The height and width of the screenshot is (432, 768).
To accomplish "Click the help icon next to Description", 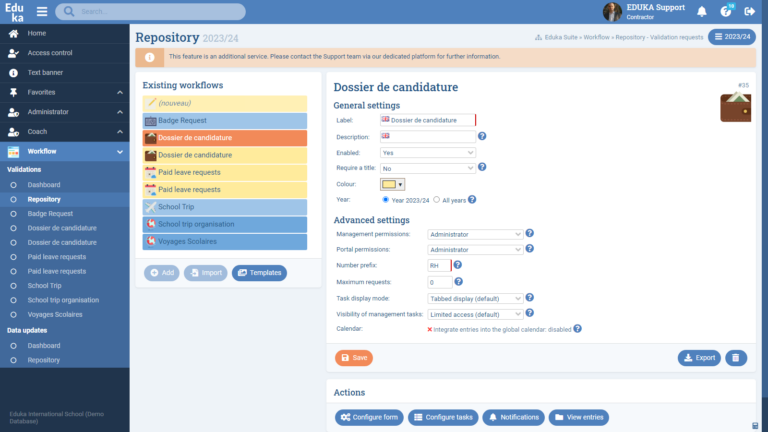I will [x=482, y=136].
